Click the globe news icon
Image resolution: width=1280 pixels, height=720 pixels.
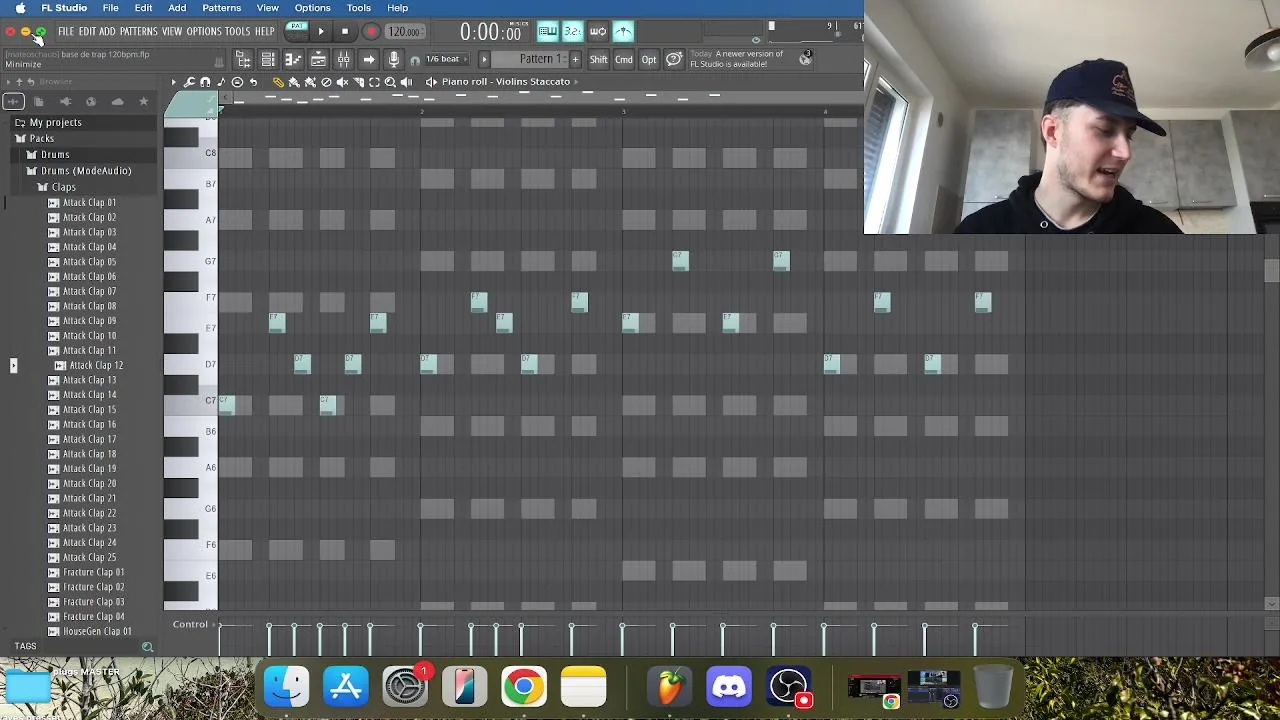tap(805, 59)
